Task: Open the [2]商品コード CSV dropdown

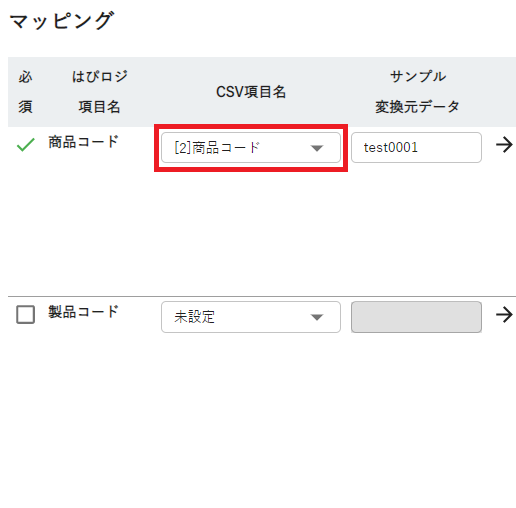Action: [x=251, y=148]
